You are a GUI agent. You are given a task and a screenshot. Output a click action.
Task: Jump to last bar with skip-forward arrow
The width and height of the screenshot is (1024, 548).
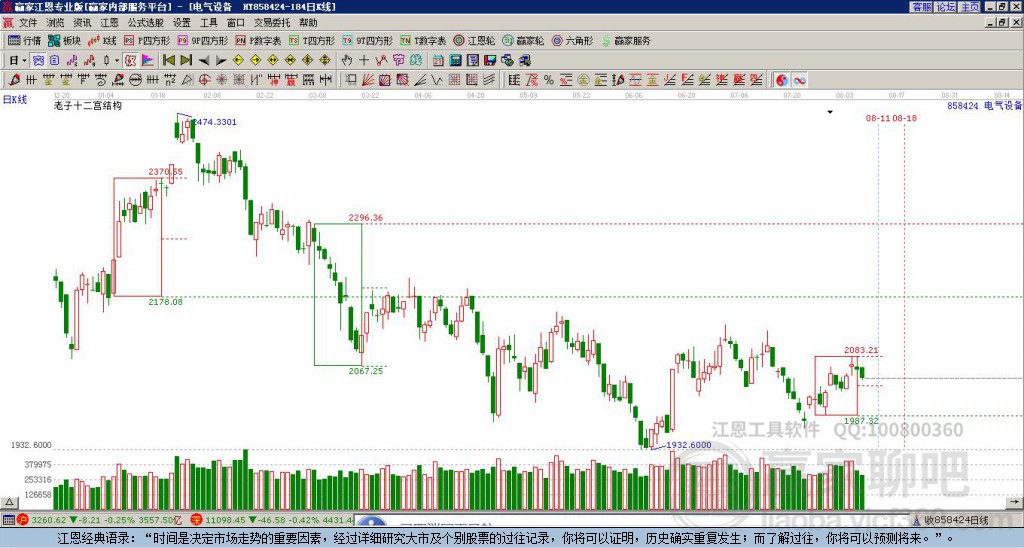[x=186, y=60]
